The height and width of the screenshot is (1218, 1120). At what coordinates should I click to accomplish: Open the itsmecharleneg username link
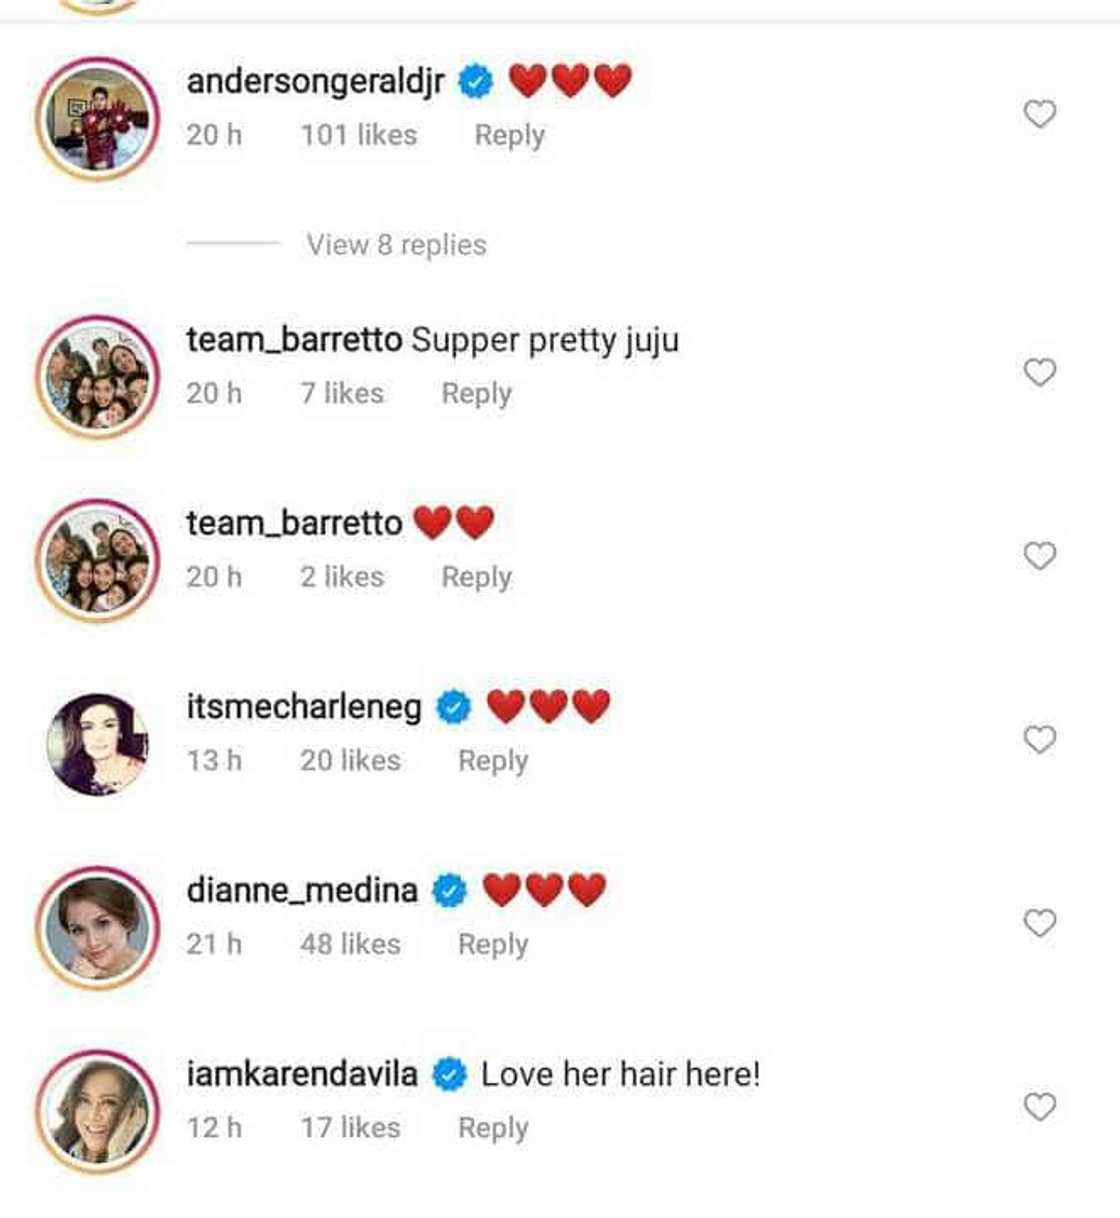tap(304, 706)
